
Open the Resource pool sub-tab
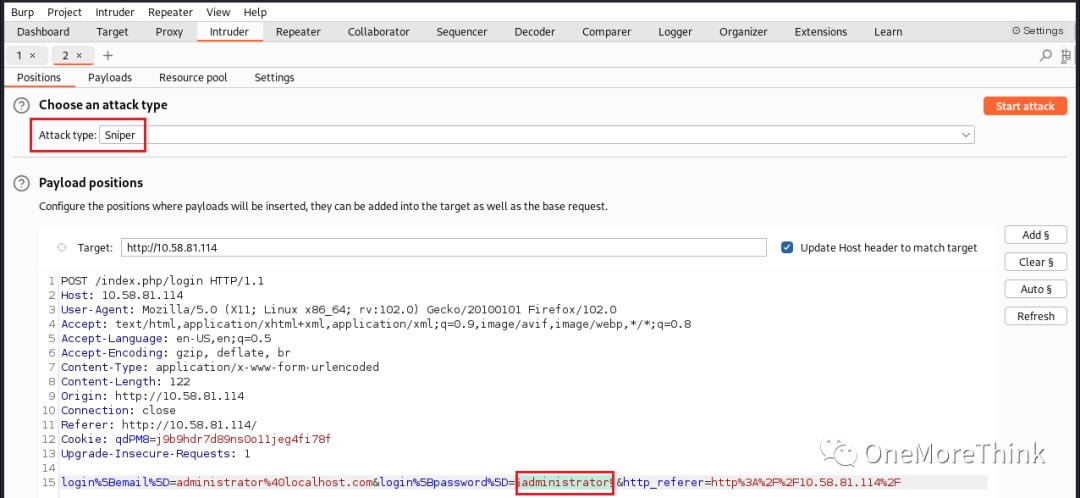tap(193, 78)
